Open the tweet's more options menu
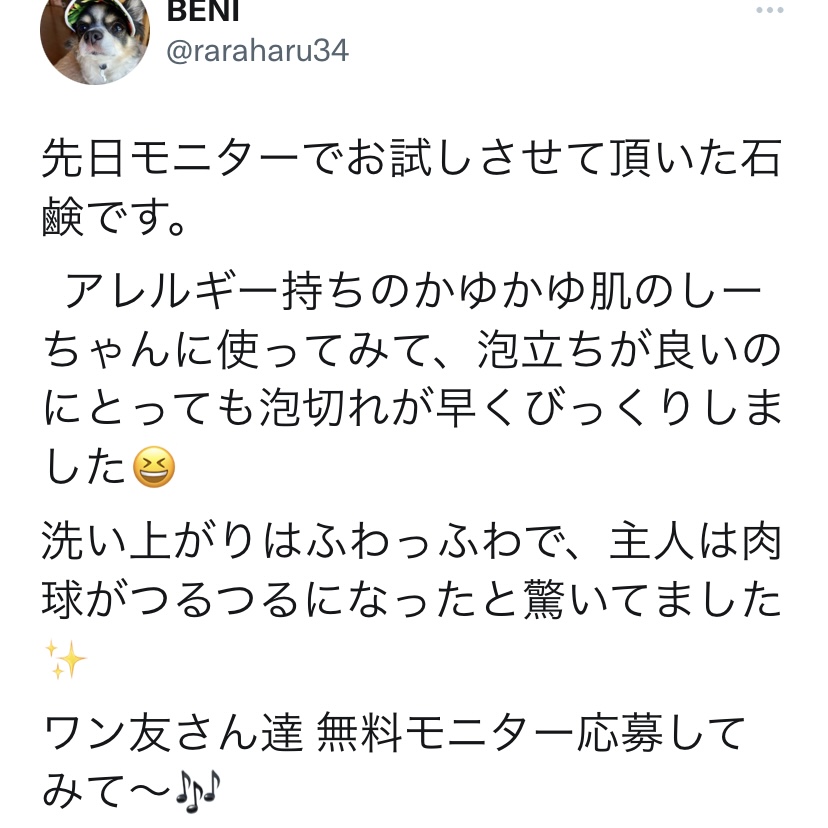828x828 pixels. click(769, 10)
